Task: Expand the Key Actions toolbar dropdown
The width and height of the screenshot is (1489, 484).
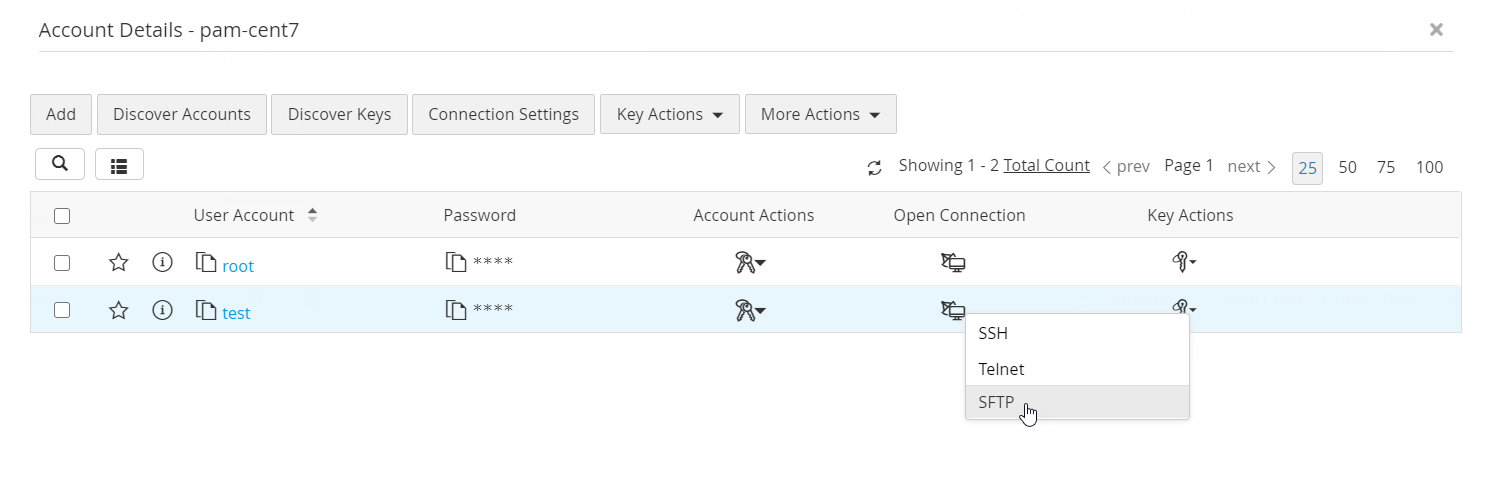Action: pyautogui.click(x=669, y=114)
